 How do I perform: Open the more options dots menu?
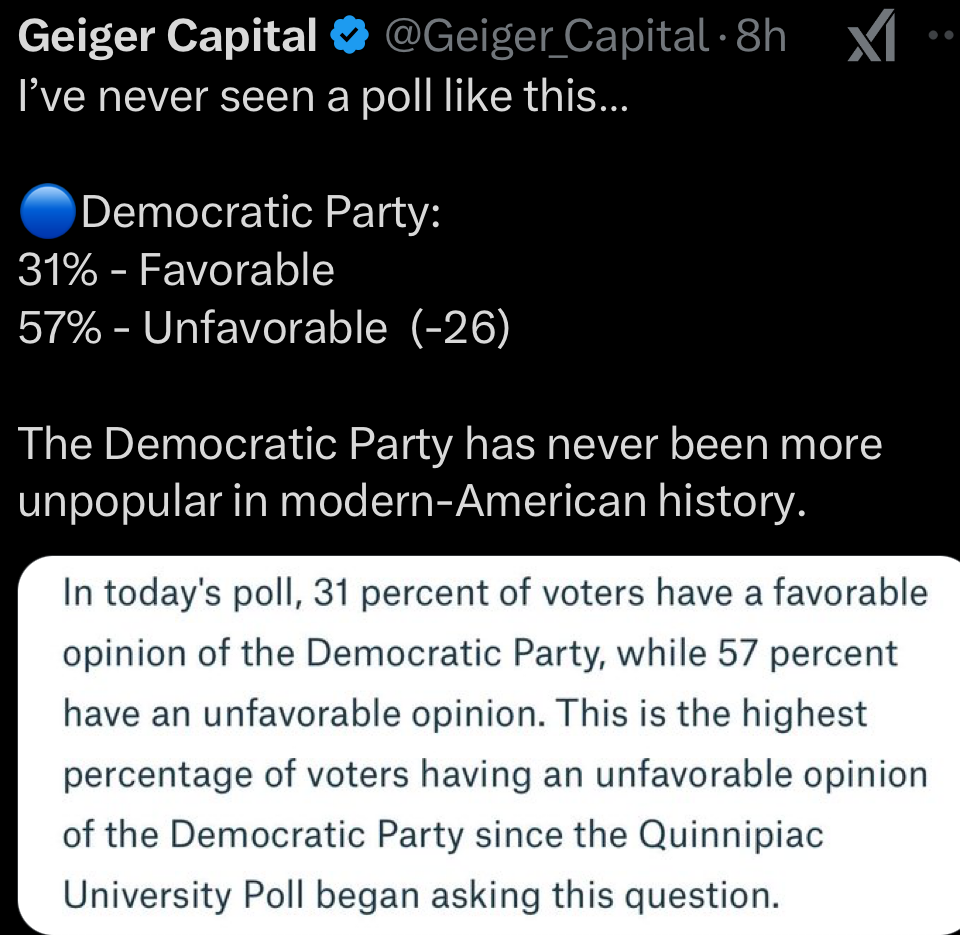[x=940, y=36]
